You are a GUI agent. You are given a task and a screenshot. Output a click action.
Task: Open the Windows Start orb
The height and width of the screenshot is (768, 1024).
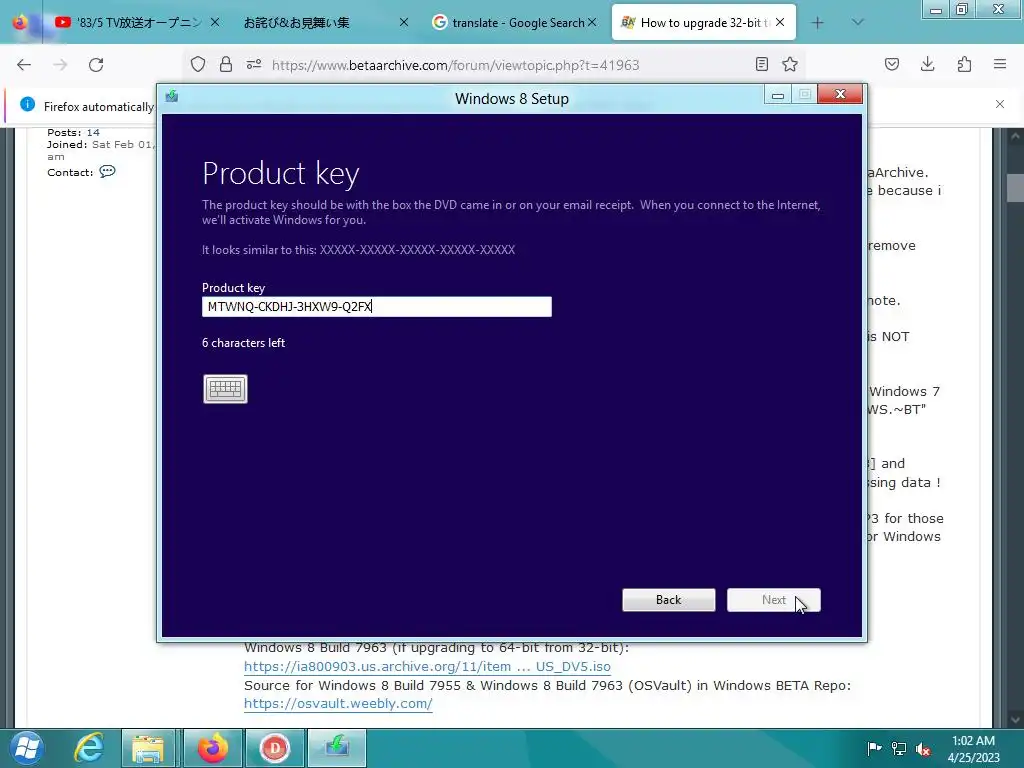click(x=27, y=748)
